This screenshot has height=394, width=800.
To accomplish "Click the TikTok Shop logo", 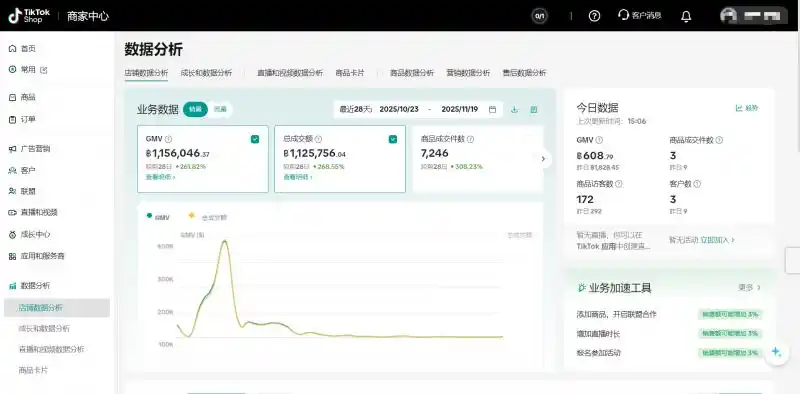I will pos(29,16).
